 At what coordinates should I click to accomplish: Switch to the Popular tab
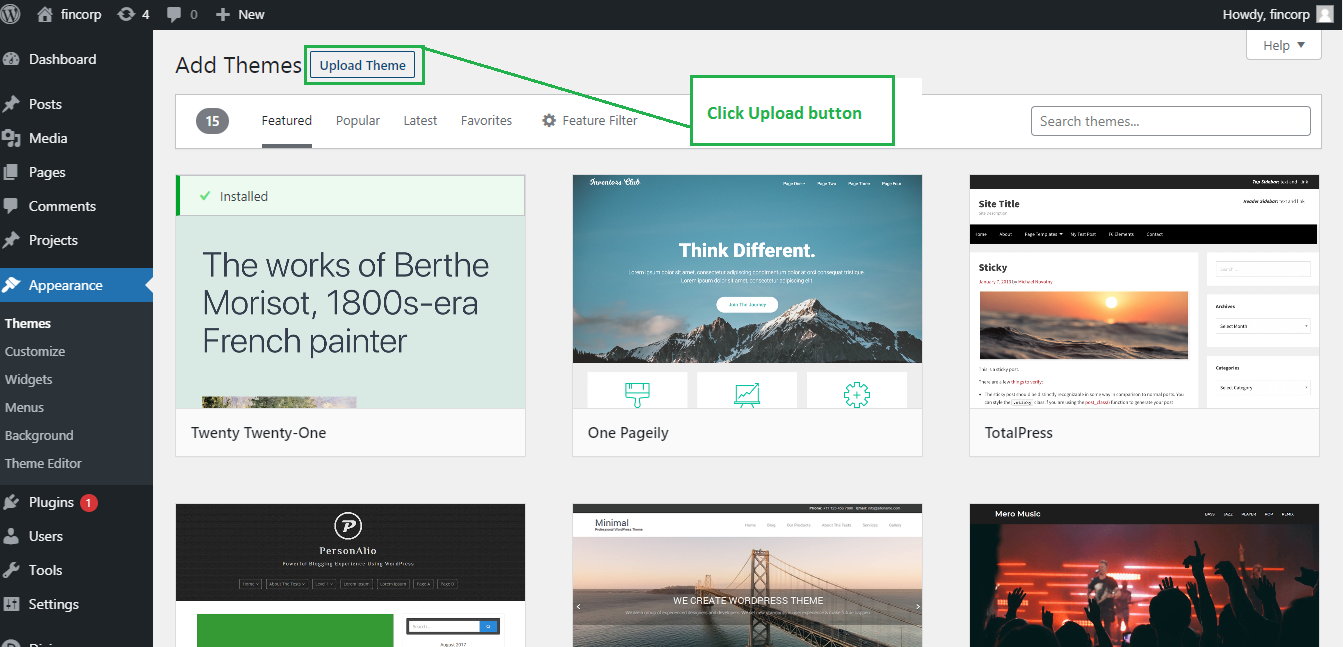point(358,120)
